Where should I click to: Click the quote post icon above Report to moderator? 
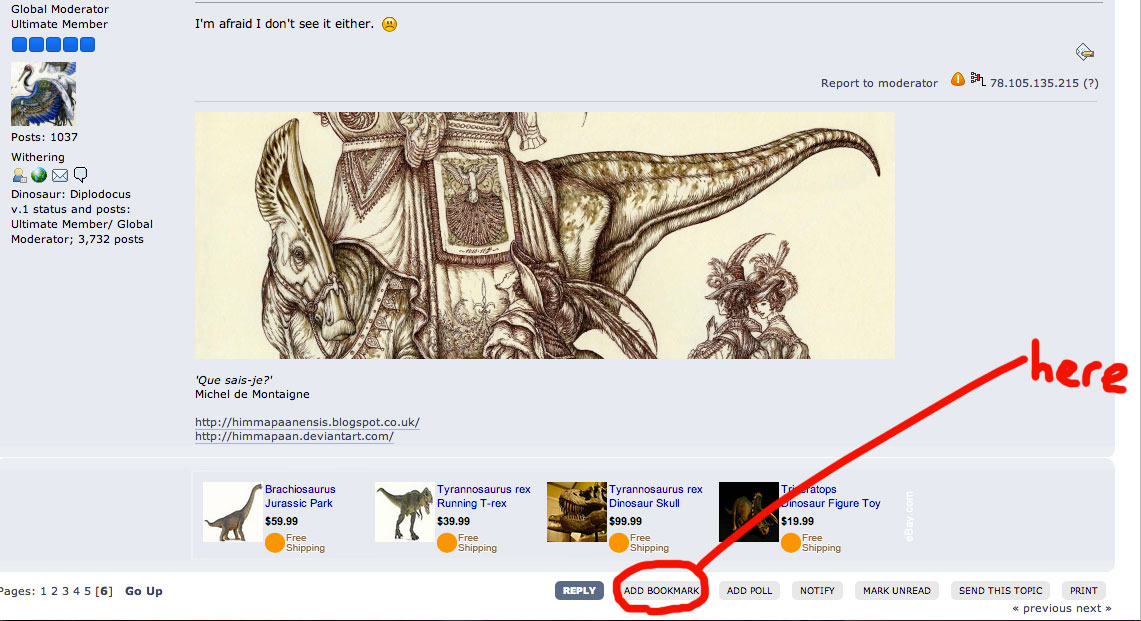(1084, 52)
